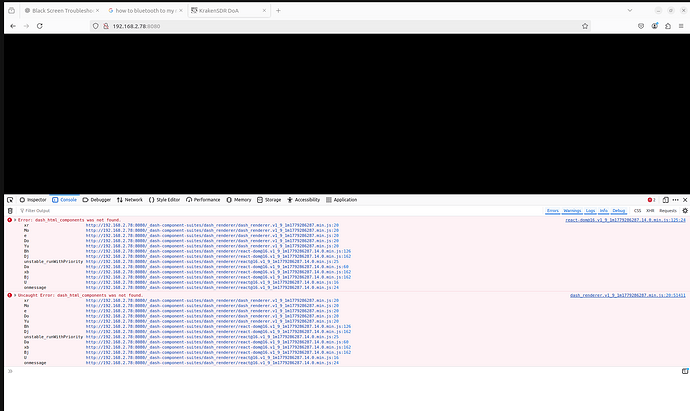The width and height of the screenshot is (690, 411).
Task: Open the Storage panel
Action: click(x=269, y=200)
